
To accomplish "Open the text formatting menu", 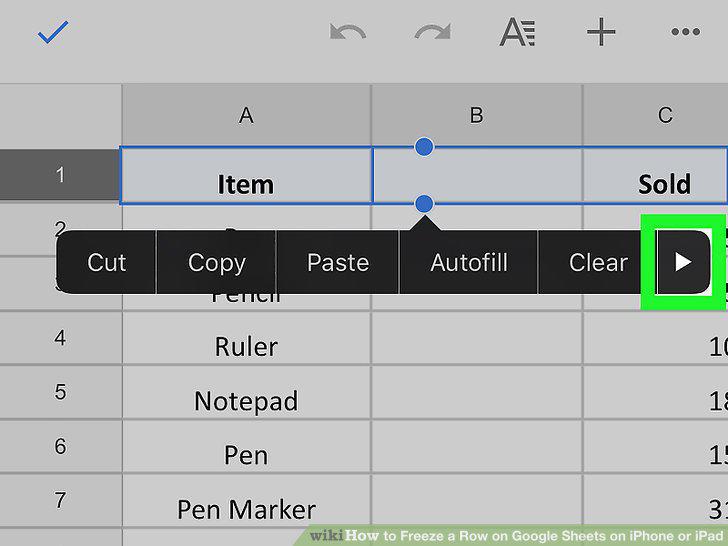I will (517, 32).
